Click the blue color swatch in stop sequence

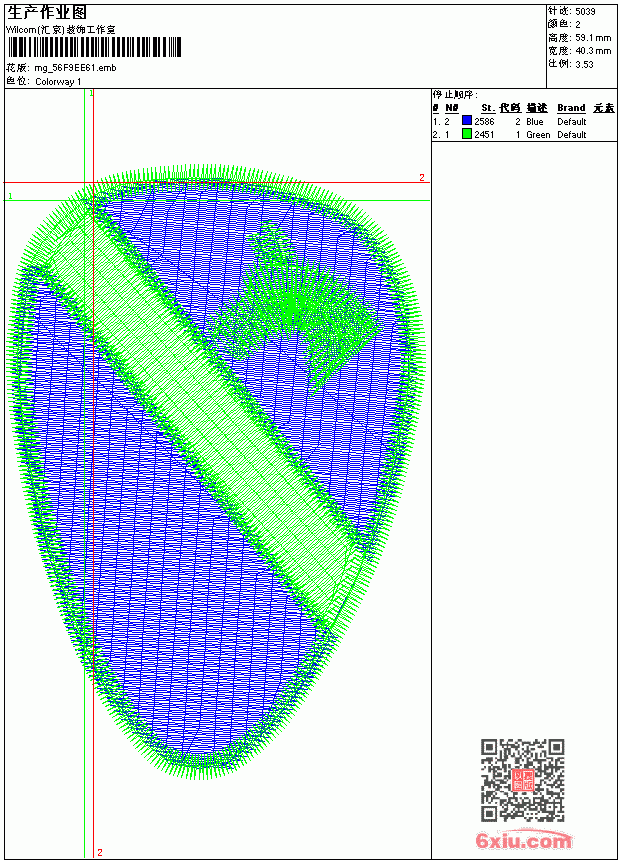[x=467, y=121]
